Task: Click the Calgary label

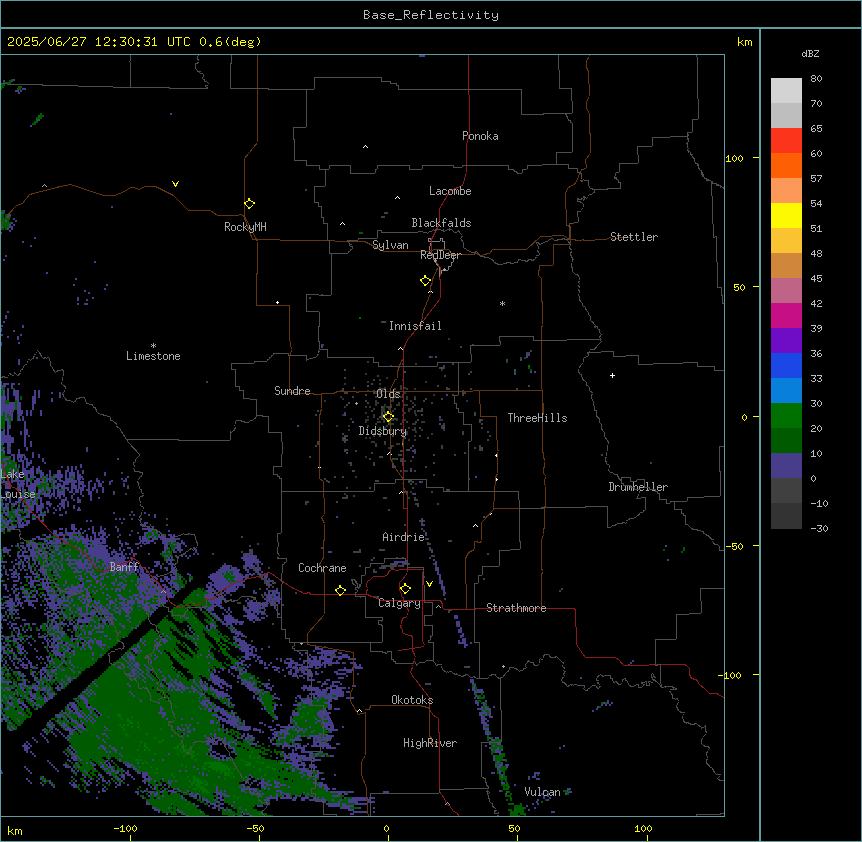Action: point(400,603)
